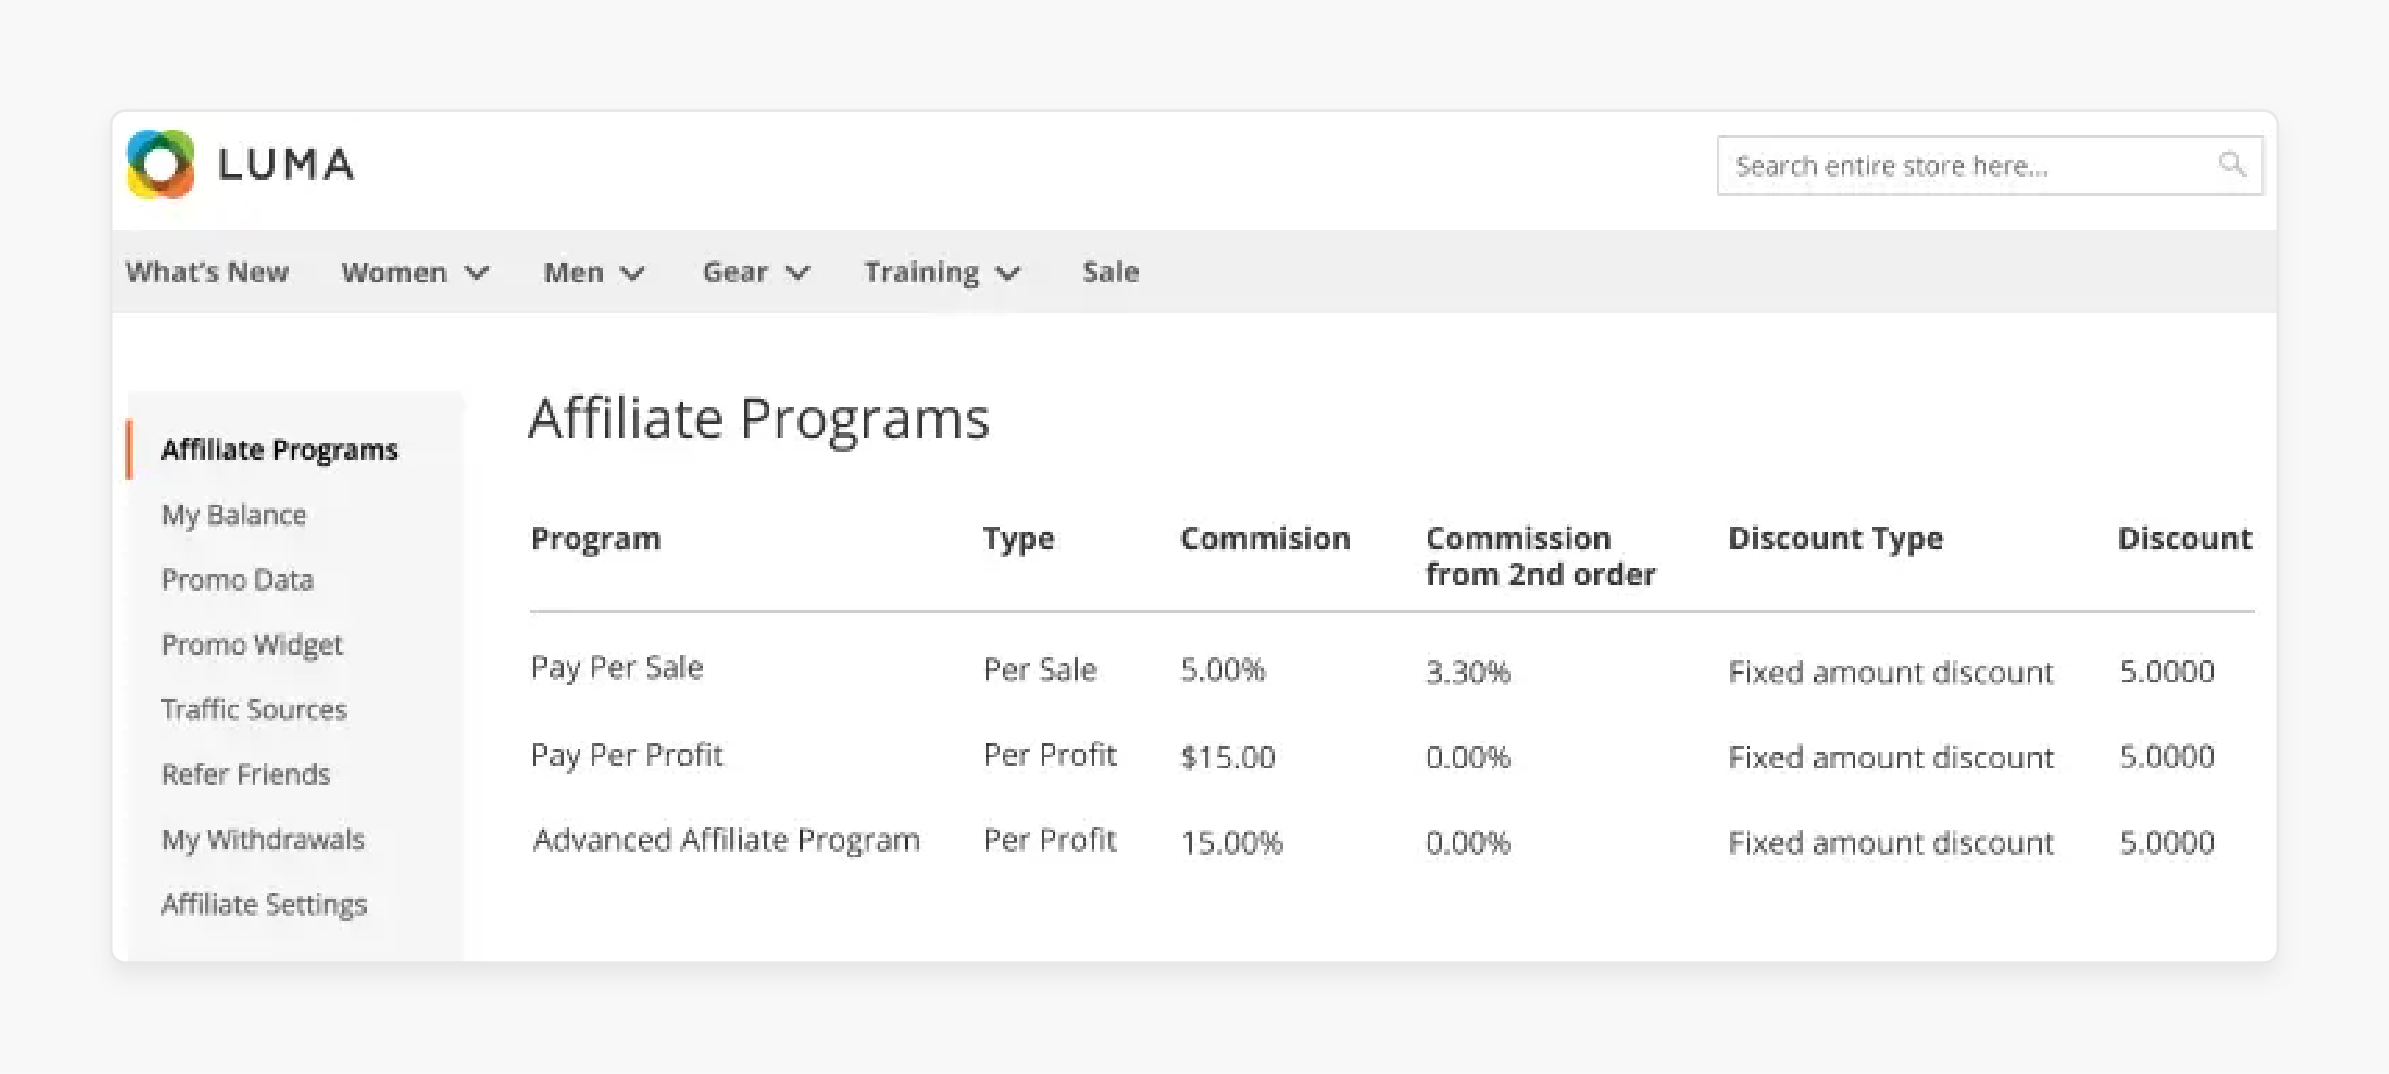Image resolution: width=2389 pixels, height=1074 pixels.
Task: Click the Commission from 2nd order header
Action: coord(1541,556)
